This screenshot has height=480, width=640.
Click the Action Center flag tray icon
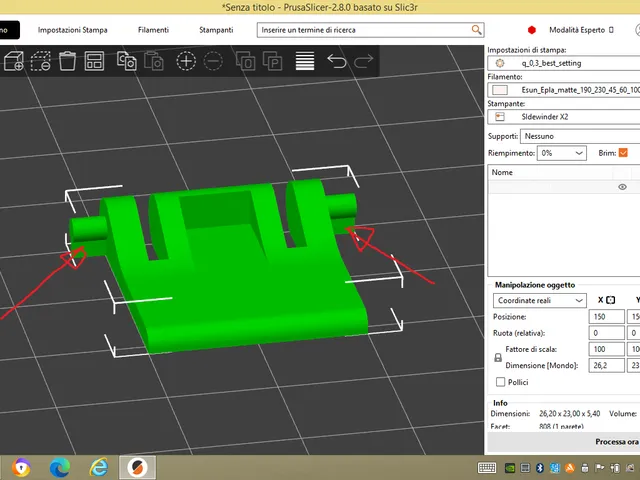[600, 468]
